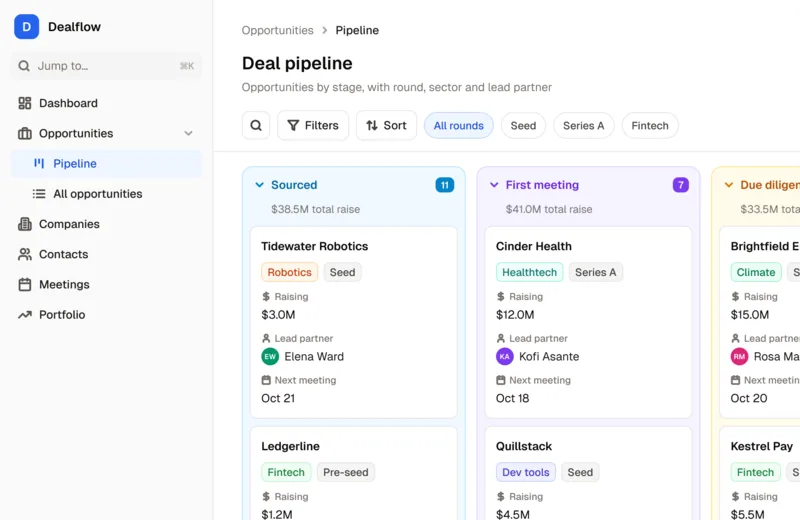Click the Pipeline breadcrumb

[x=357, y=30]
